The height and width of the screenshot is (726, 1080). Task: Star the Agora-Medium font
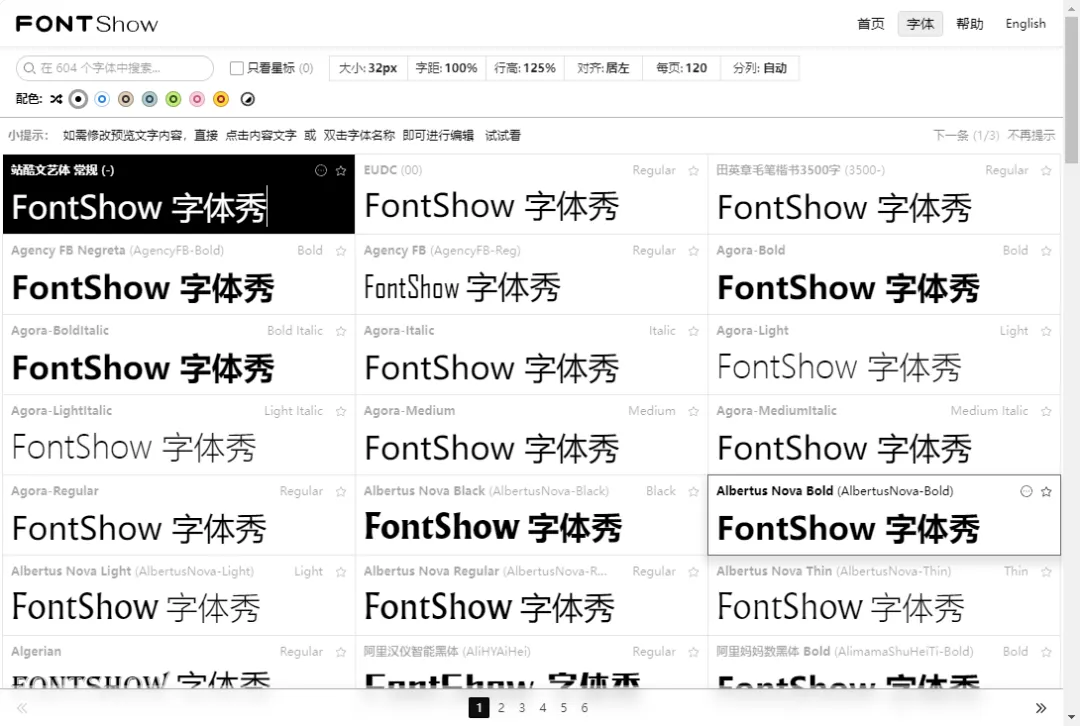tap(694, 411)
